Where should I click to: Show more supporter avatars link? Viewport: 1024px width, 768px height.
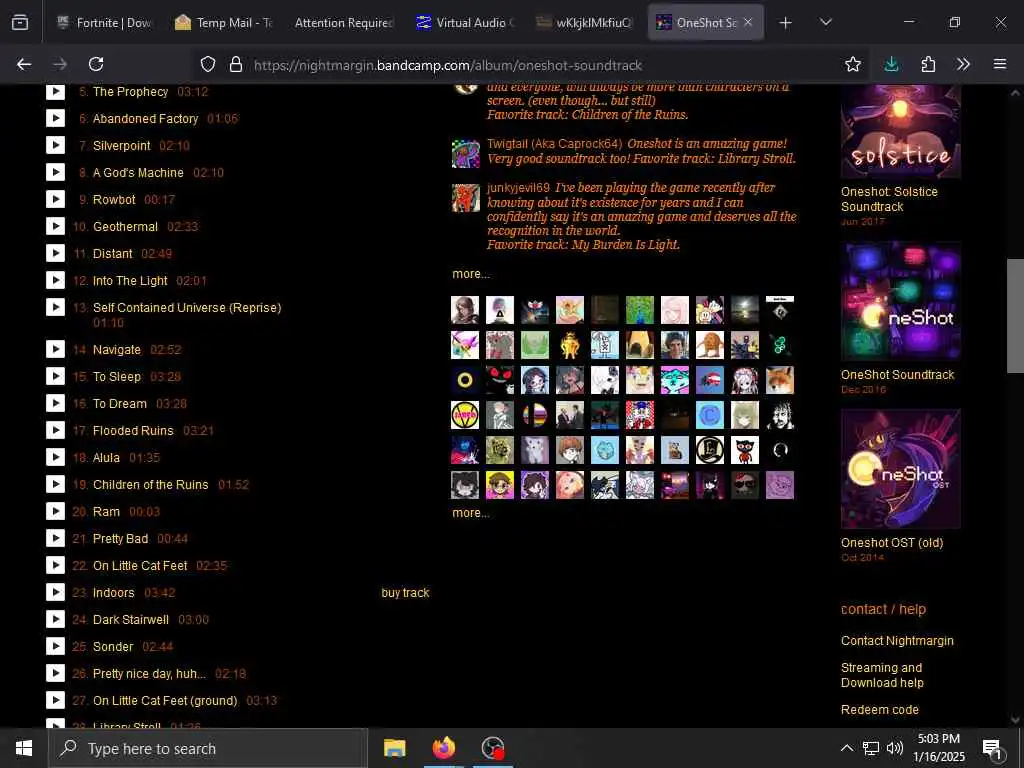coord(471,513)
